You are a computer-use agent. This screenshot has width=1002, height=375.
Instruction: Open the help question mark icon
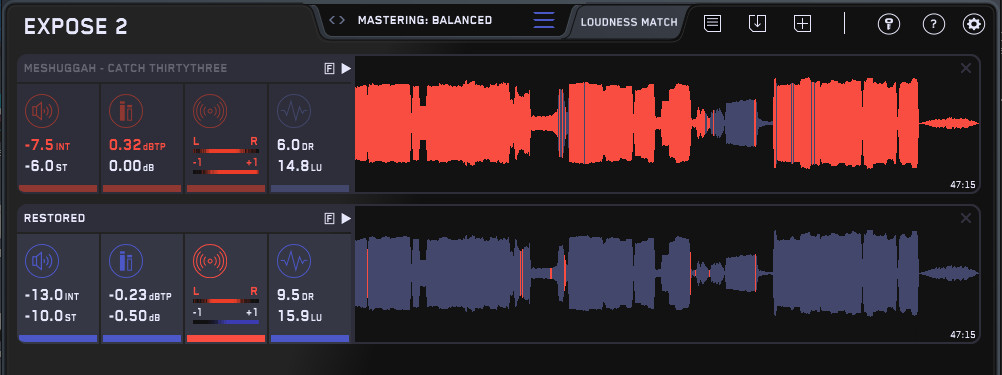934,24
